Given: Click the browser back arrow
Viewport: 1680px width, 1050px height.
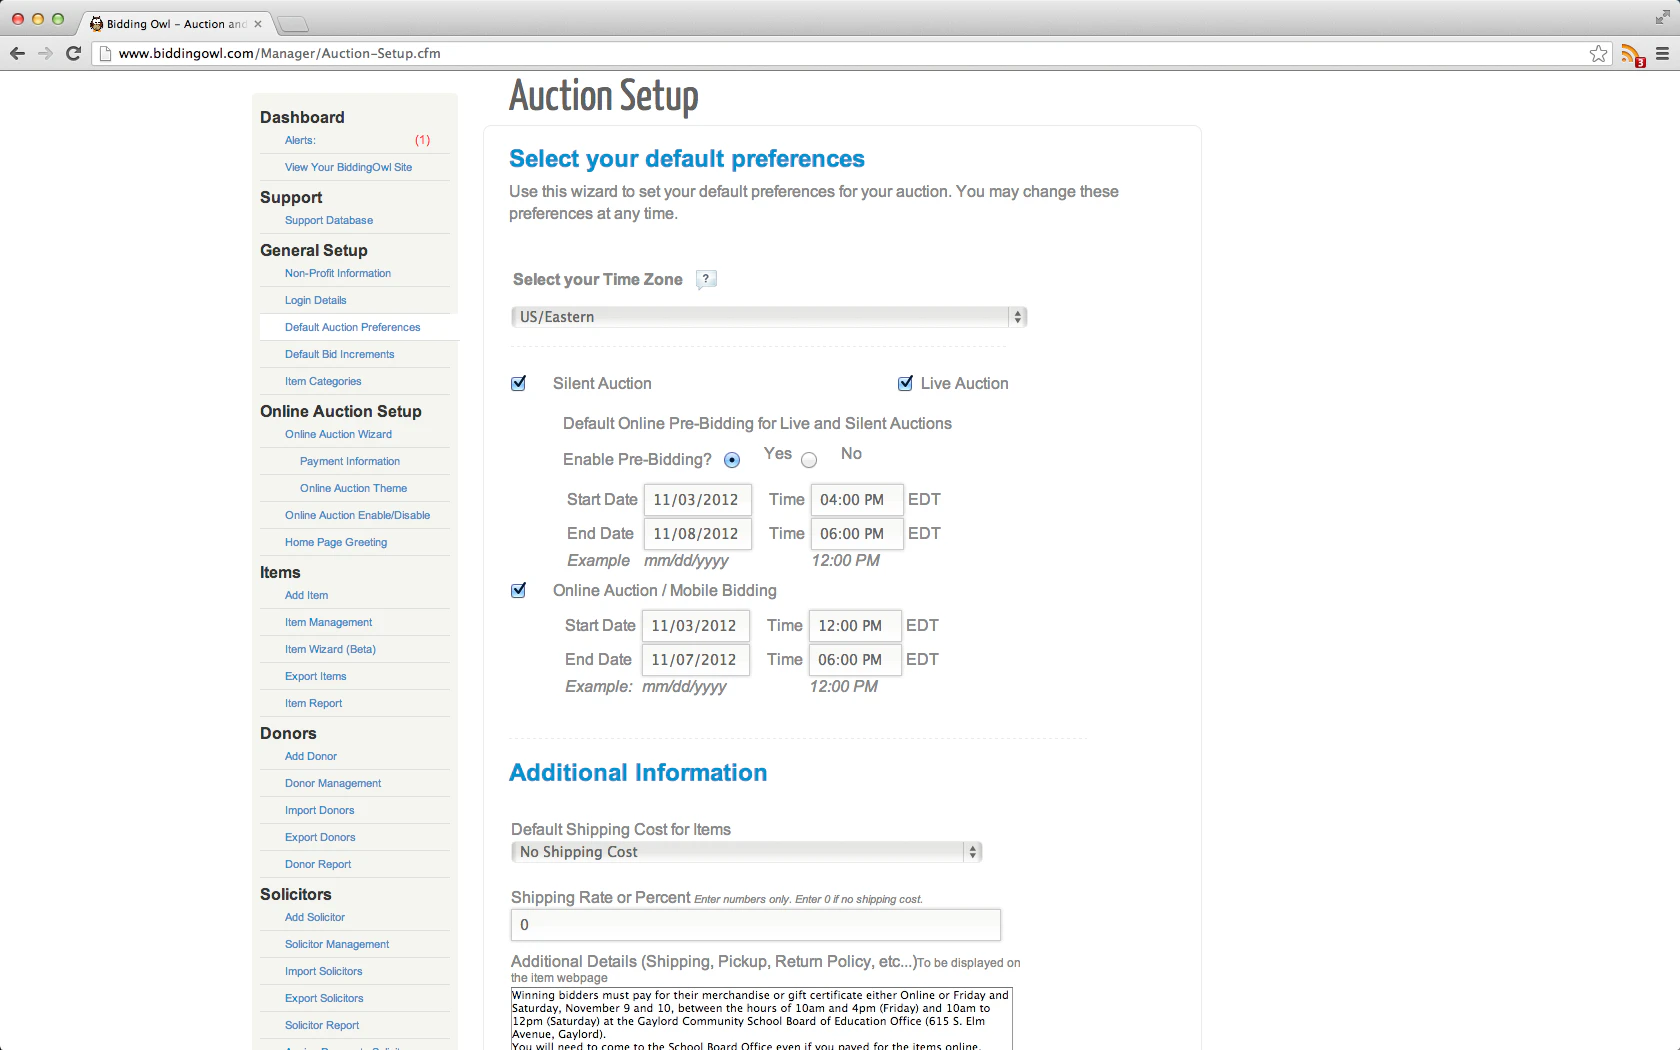Looking at the screenshot, I should point(17,53).
